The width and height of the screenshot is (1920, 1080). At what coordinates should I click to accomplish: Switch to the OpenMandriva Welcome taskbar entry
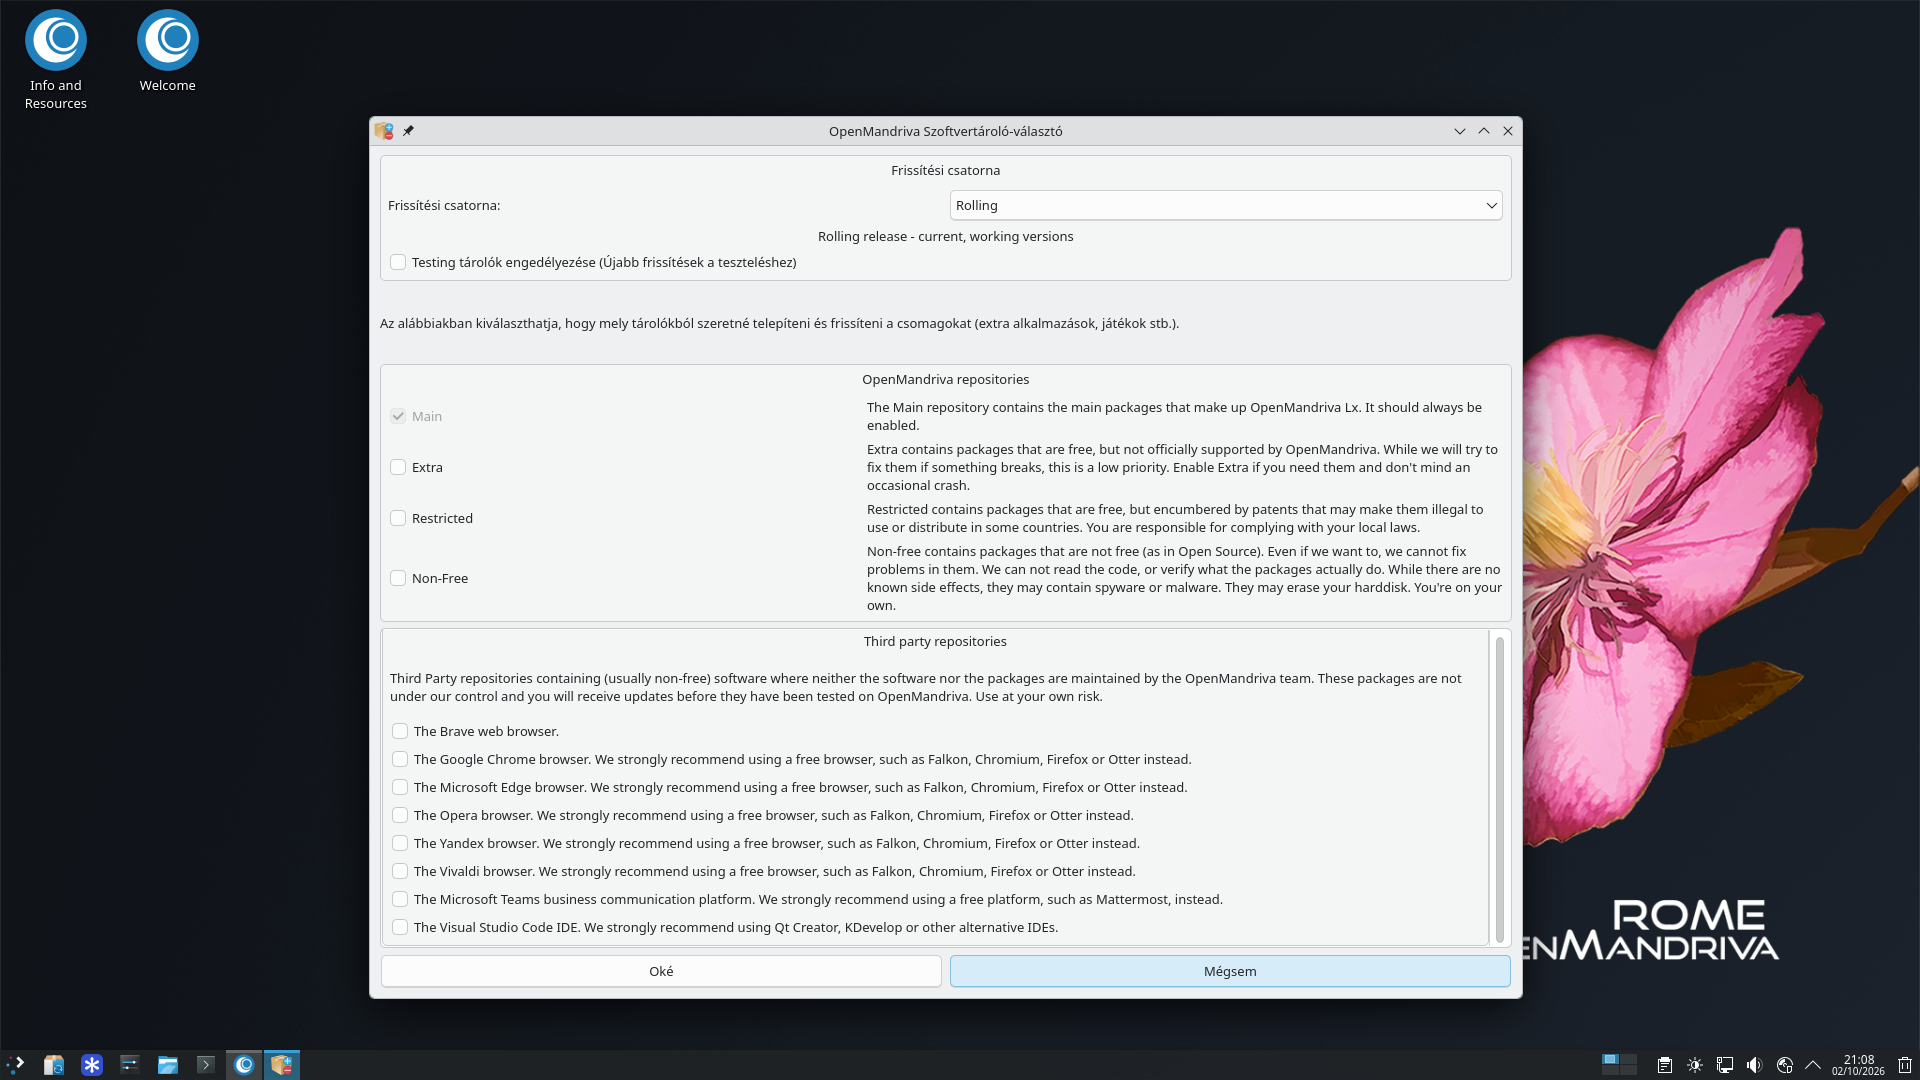(244, 1065)
